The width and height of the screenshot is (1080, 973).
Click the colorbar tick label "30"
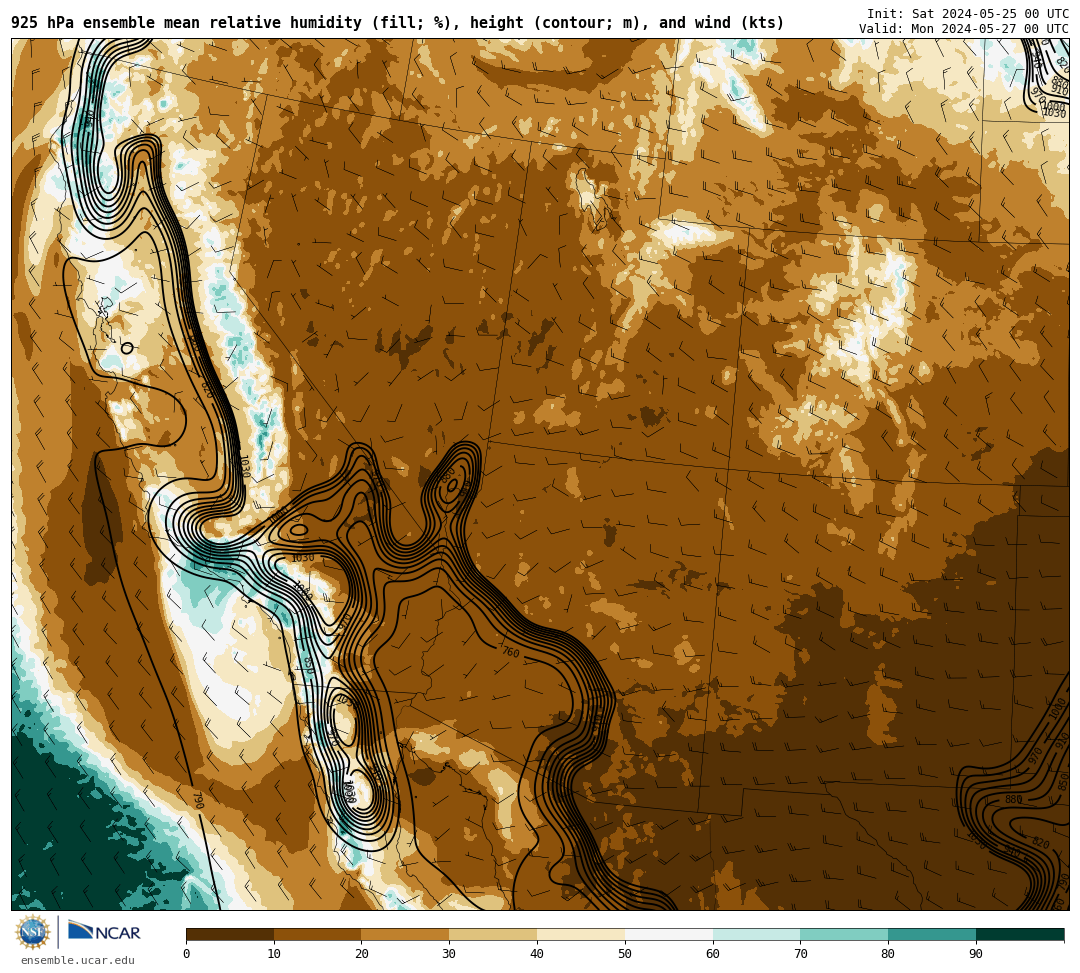[449, 954]
